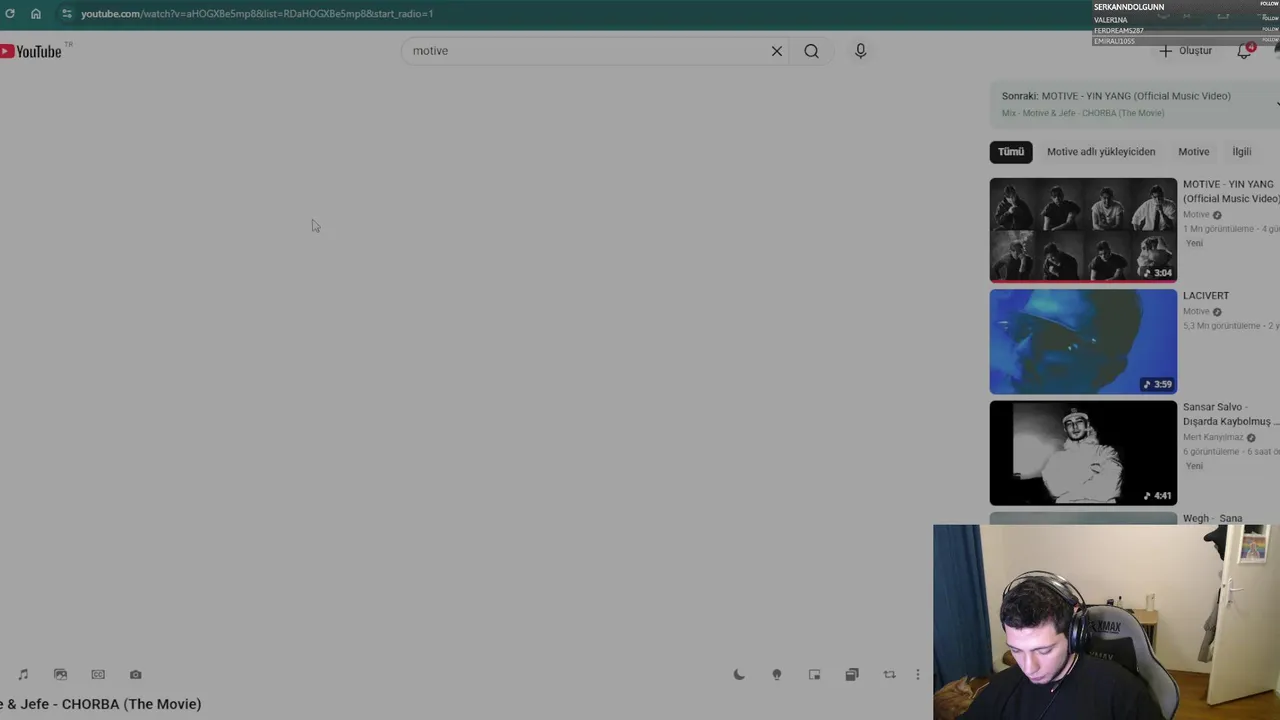Open the MOTIVE - YIN YANG video thumbnail

click(1083, 230)
